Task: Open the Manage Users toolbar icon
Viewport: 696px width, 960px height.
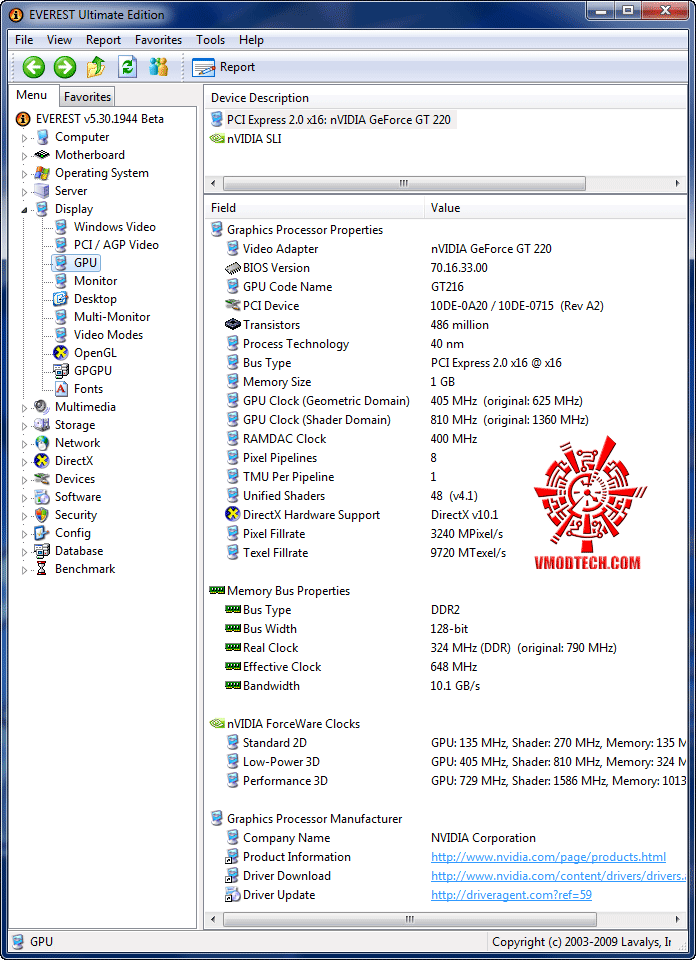Action: (x=159, y=67)
